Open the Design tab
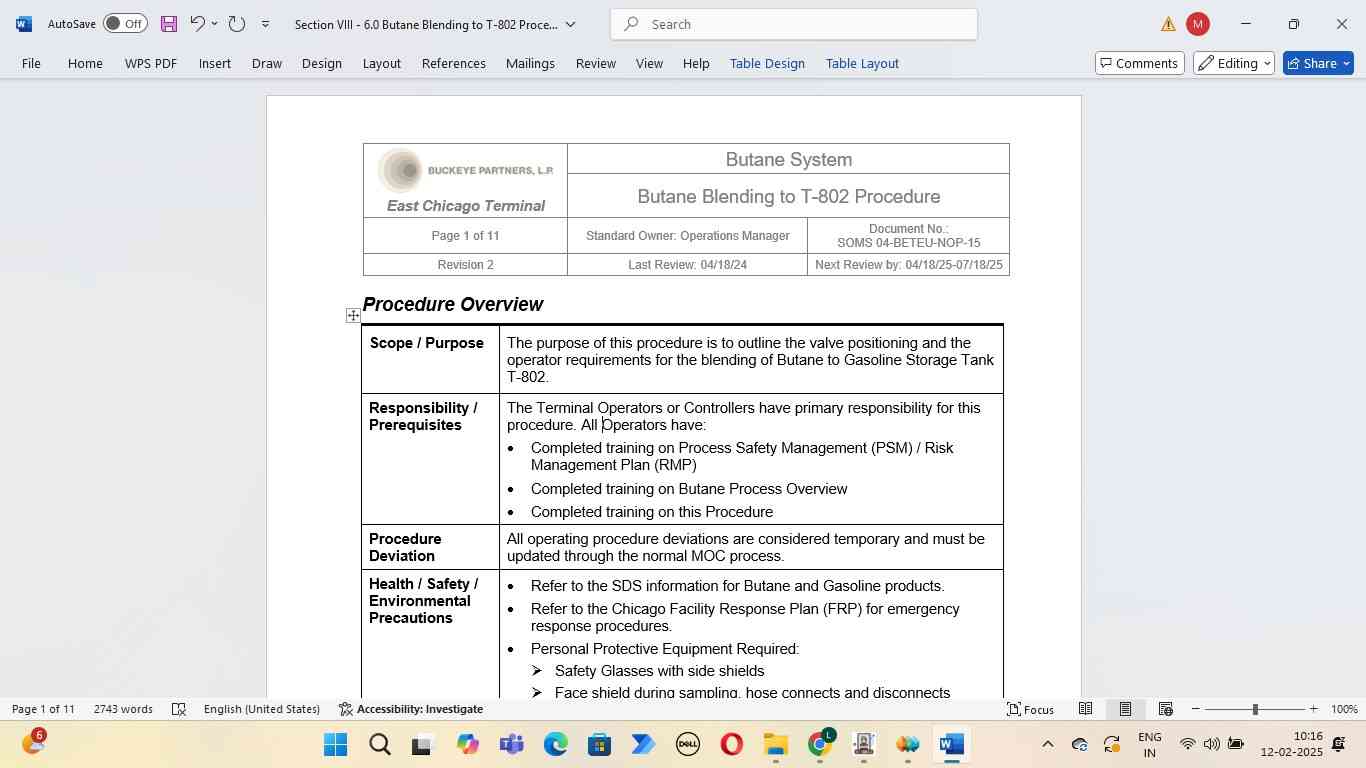The image size is (1366, 768). pos(322,63)
